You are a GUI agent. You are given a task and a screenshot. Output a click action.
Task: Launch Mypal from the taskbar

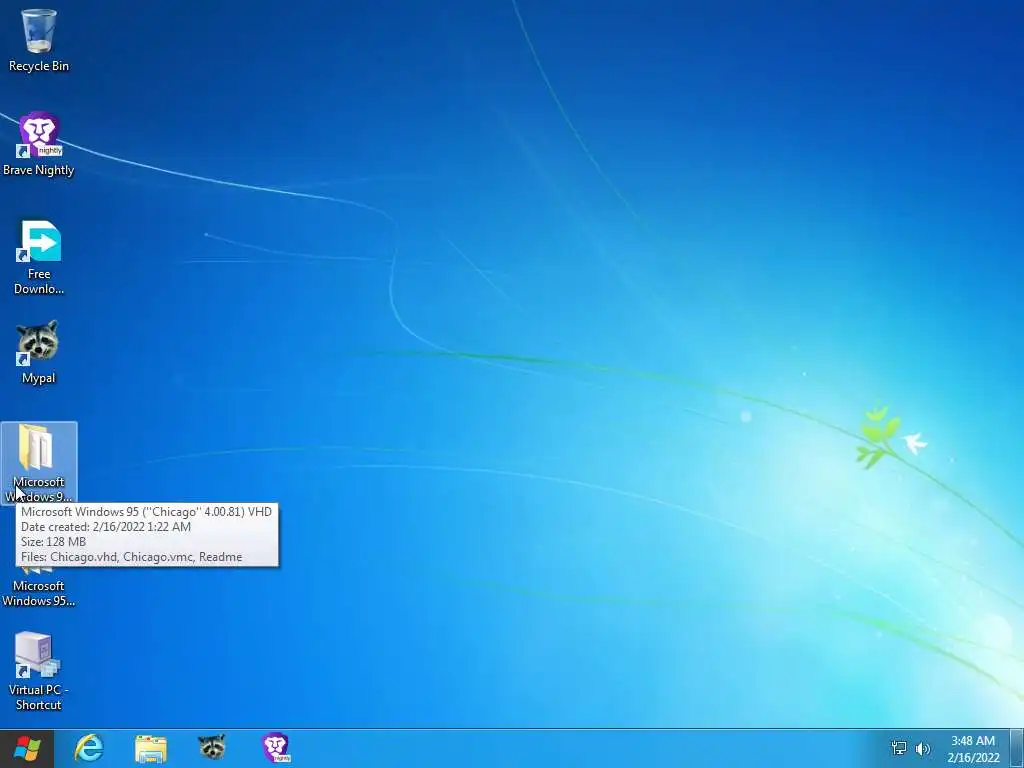coord(212,748)
